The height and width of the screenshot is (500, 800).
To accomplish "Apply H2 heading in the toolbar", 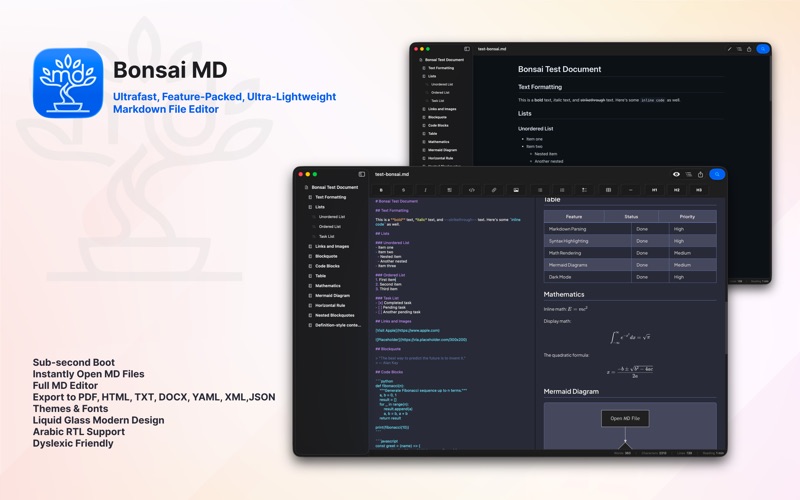I will pos(677,190).
